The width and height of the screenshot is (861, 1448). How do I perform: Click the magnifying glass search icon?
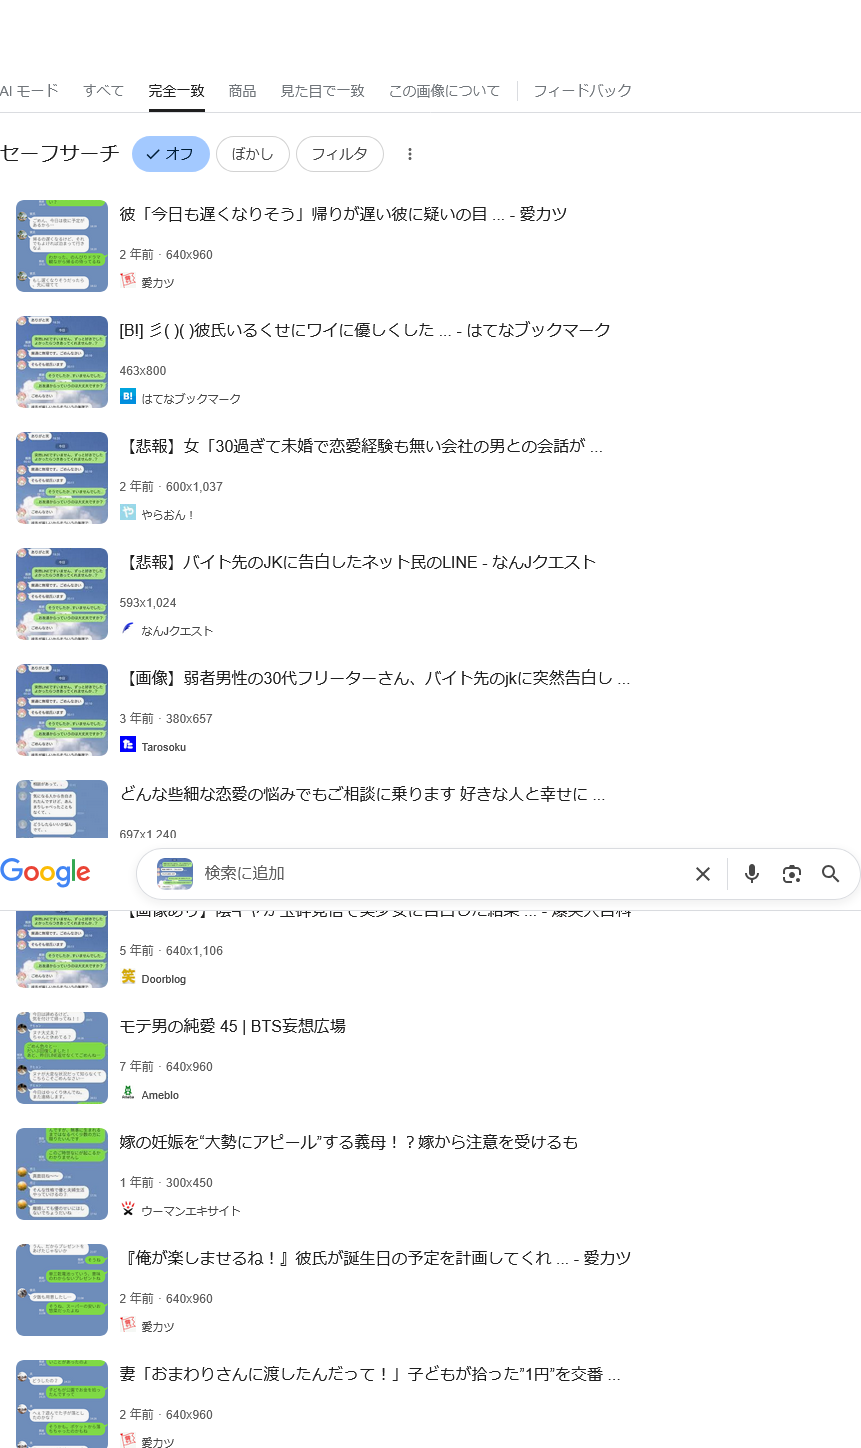tap(831, 874)
